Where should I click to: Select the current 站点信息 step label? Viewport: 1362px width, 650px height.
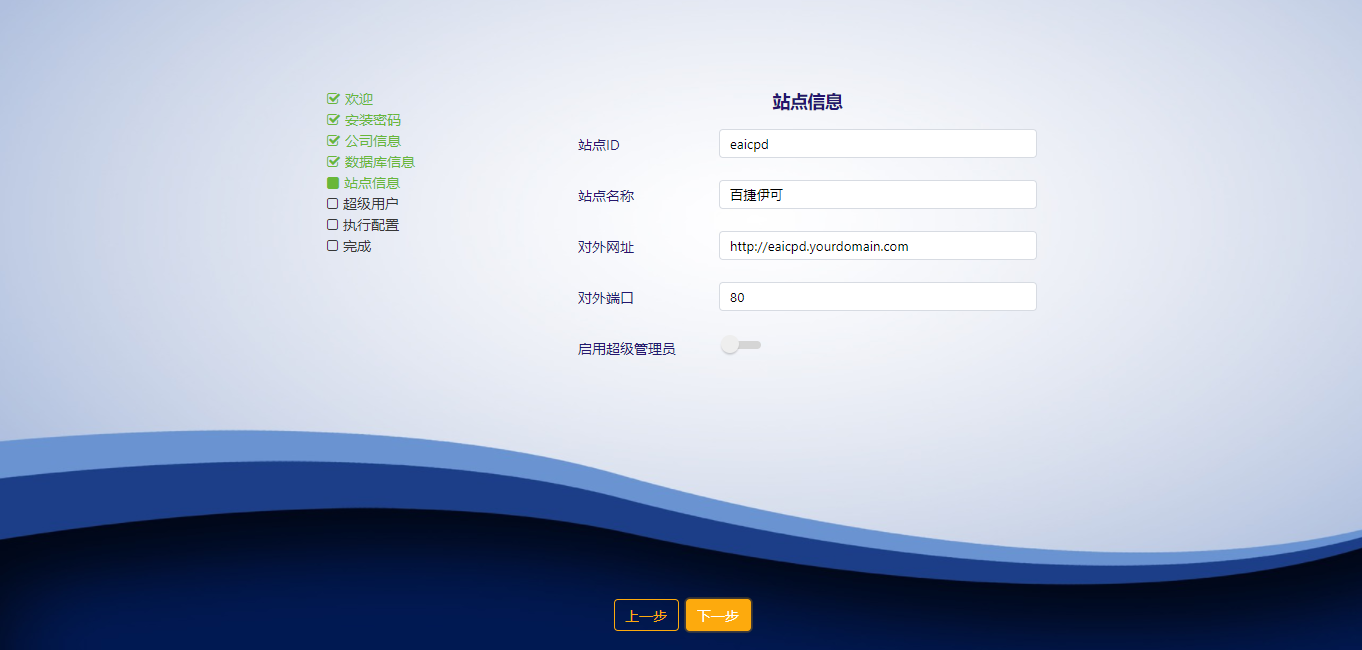(x=372, y=183)
